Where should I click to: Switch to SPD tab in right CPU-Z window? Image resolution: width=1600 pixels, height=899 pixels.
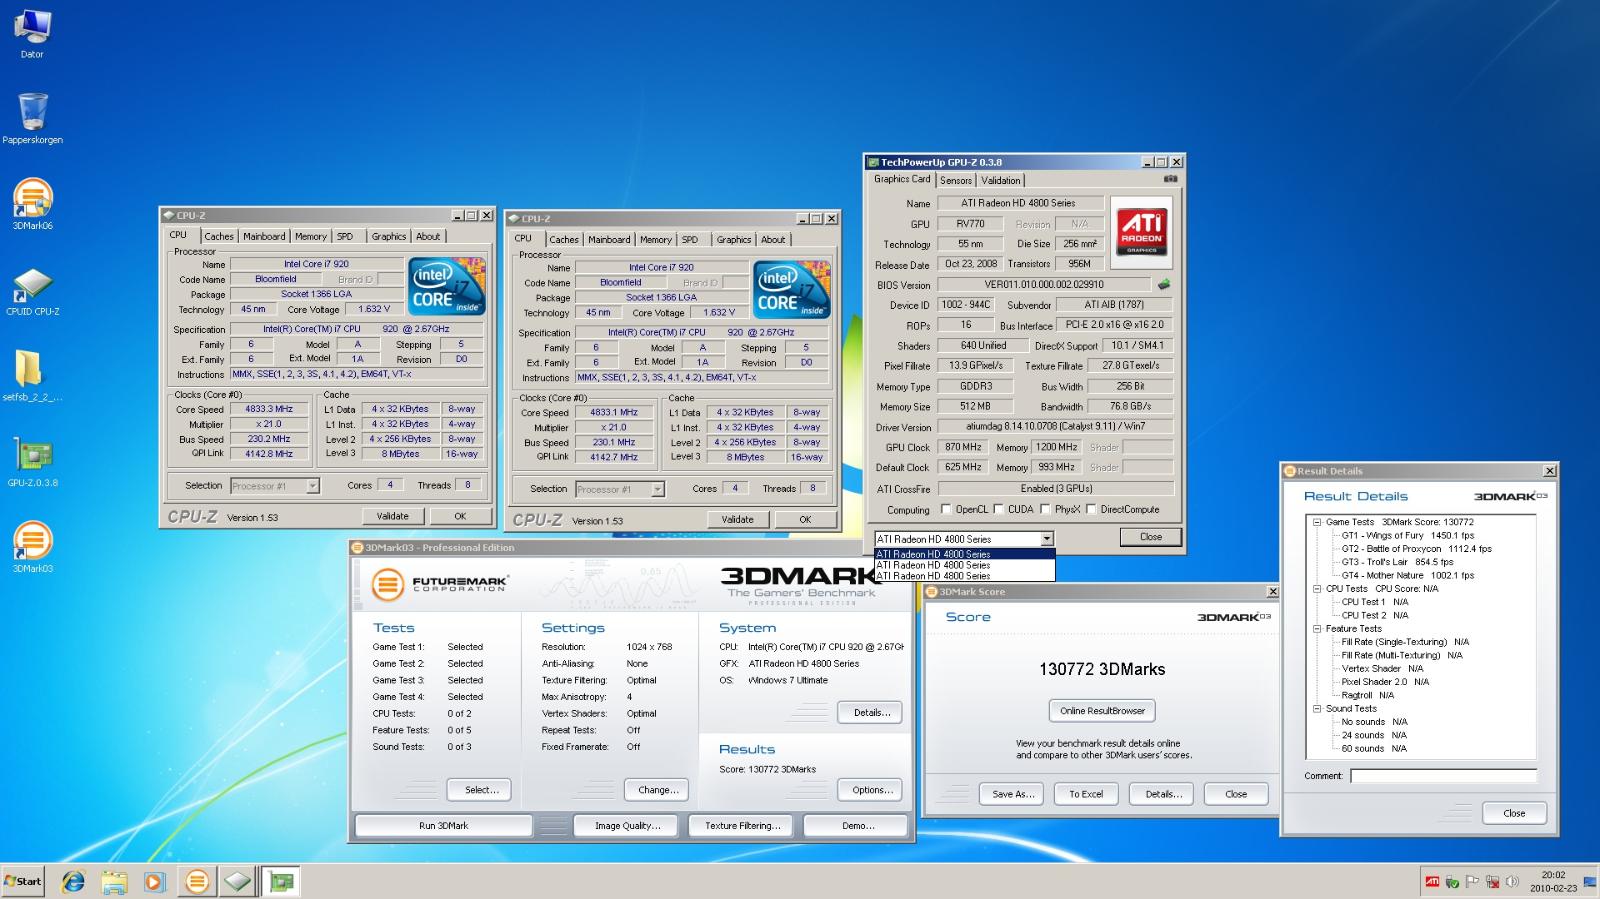point(690,240)
